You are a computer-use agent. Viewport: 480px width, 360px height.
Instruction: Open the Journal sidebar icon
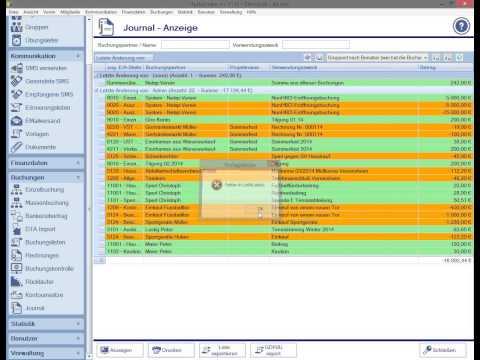17,308
